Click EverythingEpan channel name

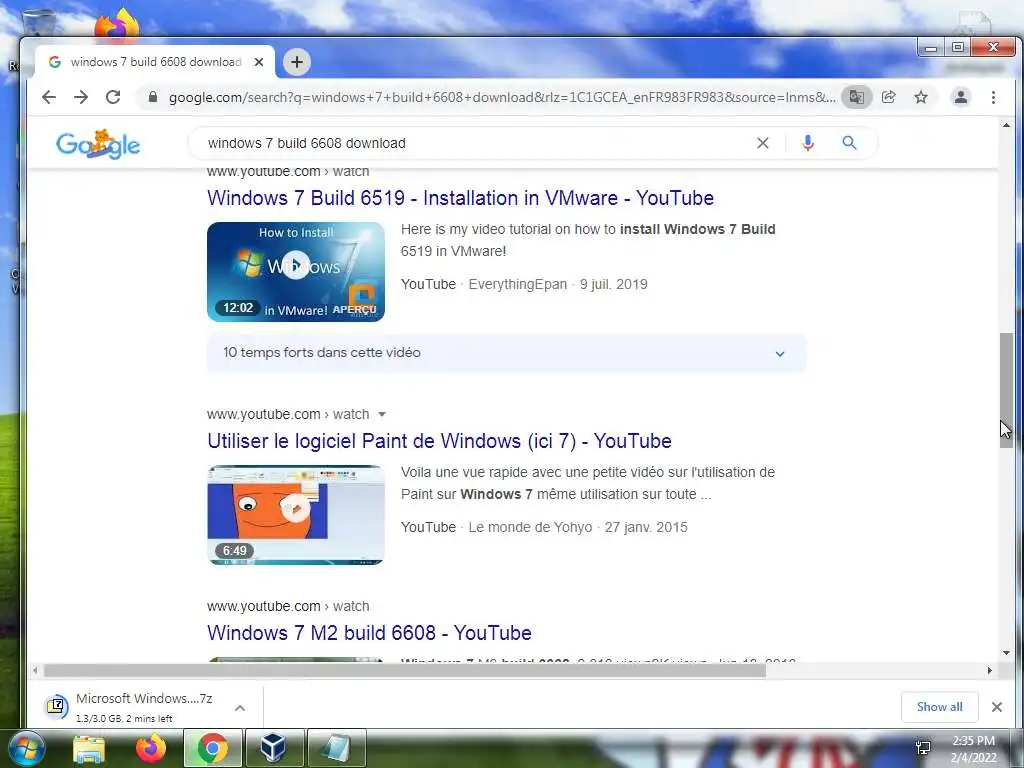click(x=517, y=284)
